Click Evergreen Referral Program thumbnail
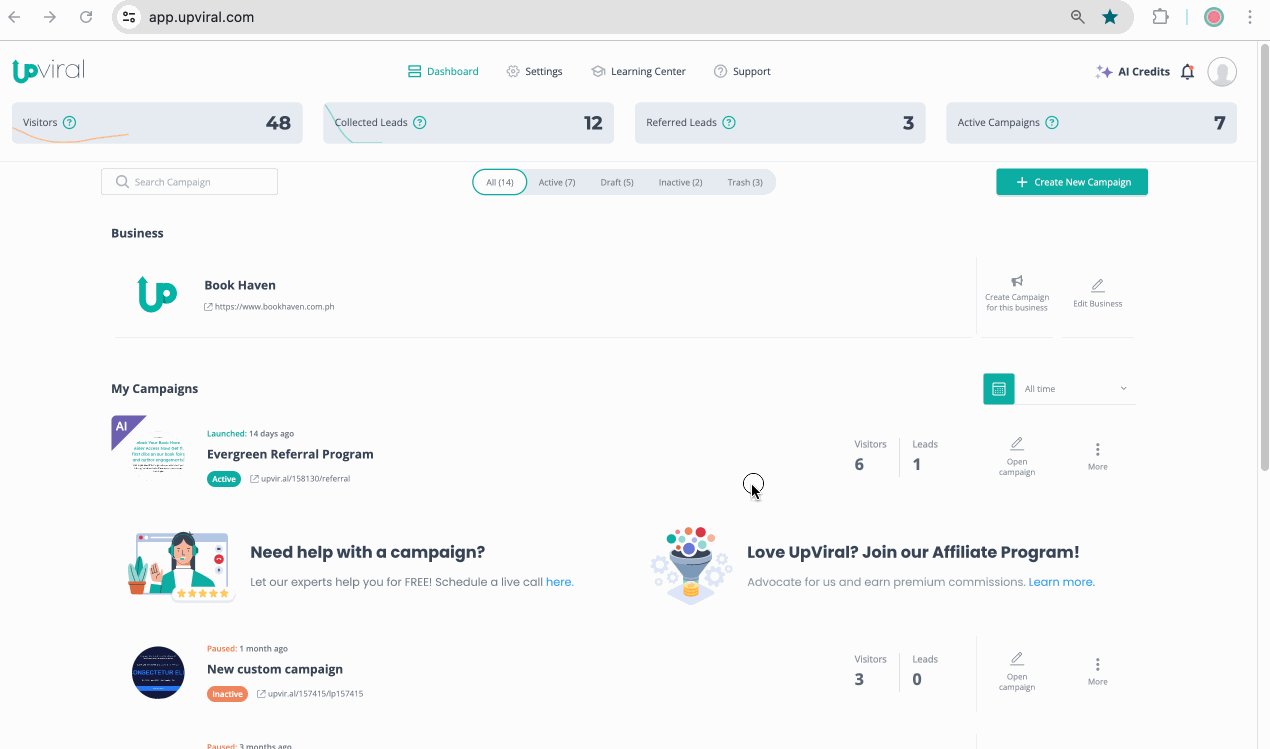Viewport: 1270px width, 749px height. point(157,454)
